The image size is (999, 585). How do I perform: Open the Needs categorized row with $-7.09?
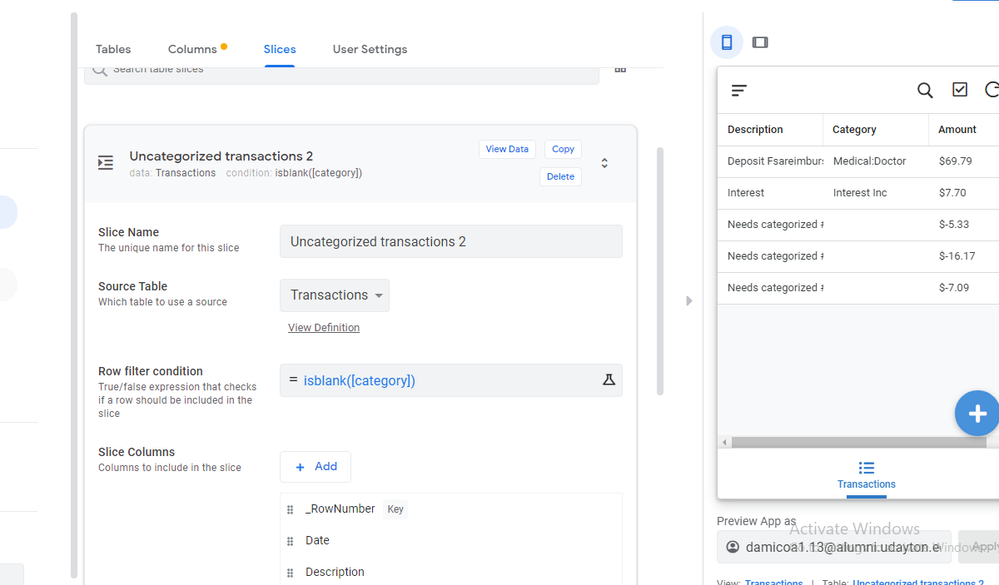click(858, 288)
